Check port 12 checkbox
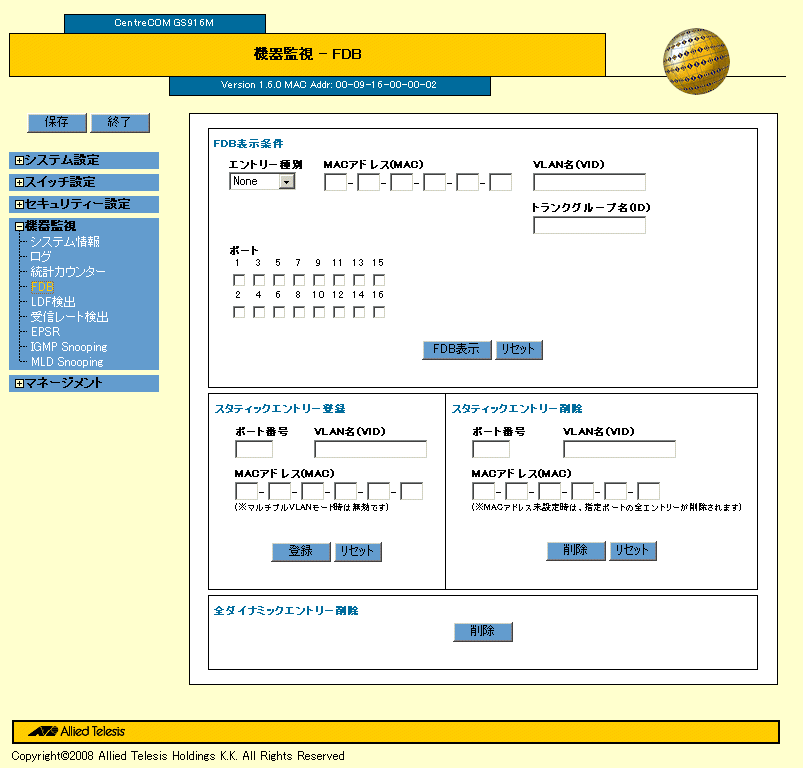803x768 pixels. coord(339,312)
